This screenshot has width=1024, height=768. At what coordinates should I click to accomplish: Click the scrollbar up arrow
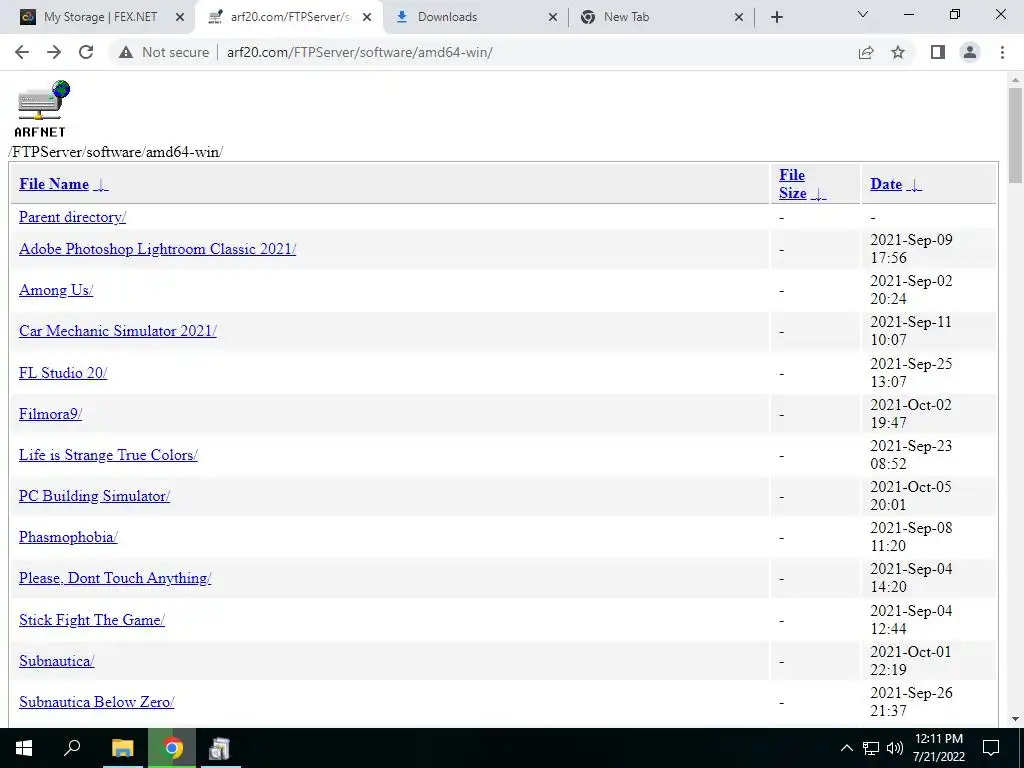click(x=1015, y=80)
